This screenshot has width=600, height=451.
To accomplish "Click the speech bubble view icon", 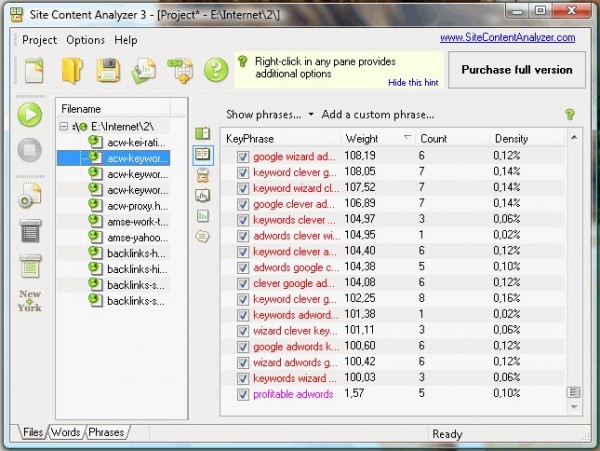I will tap(202, 236).
